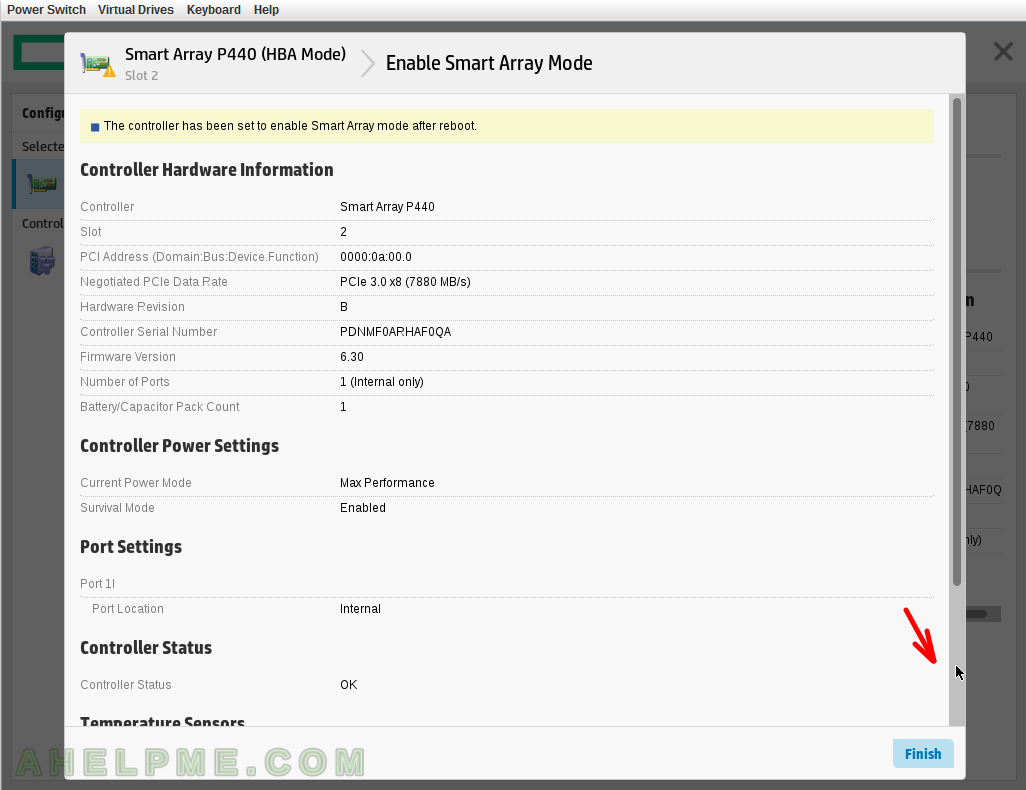
Task: Click the PCIe 3.0 x8 (7880 MB/s) value
Action: tap(405, 281)
